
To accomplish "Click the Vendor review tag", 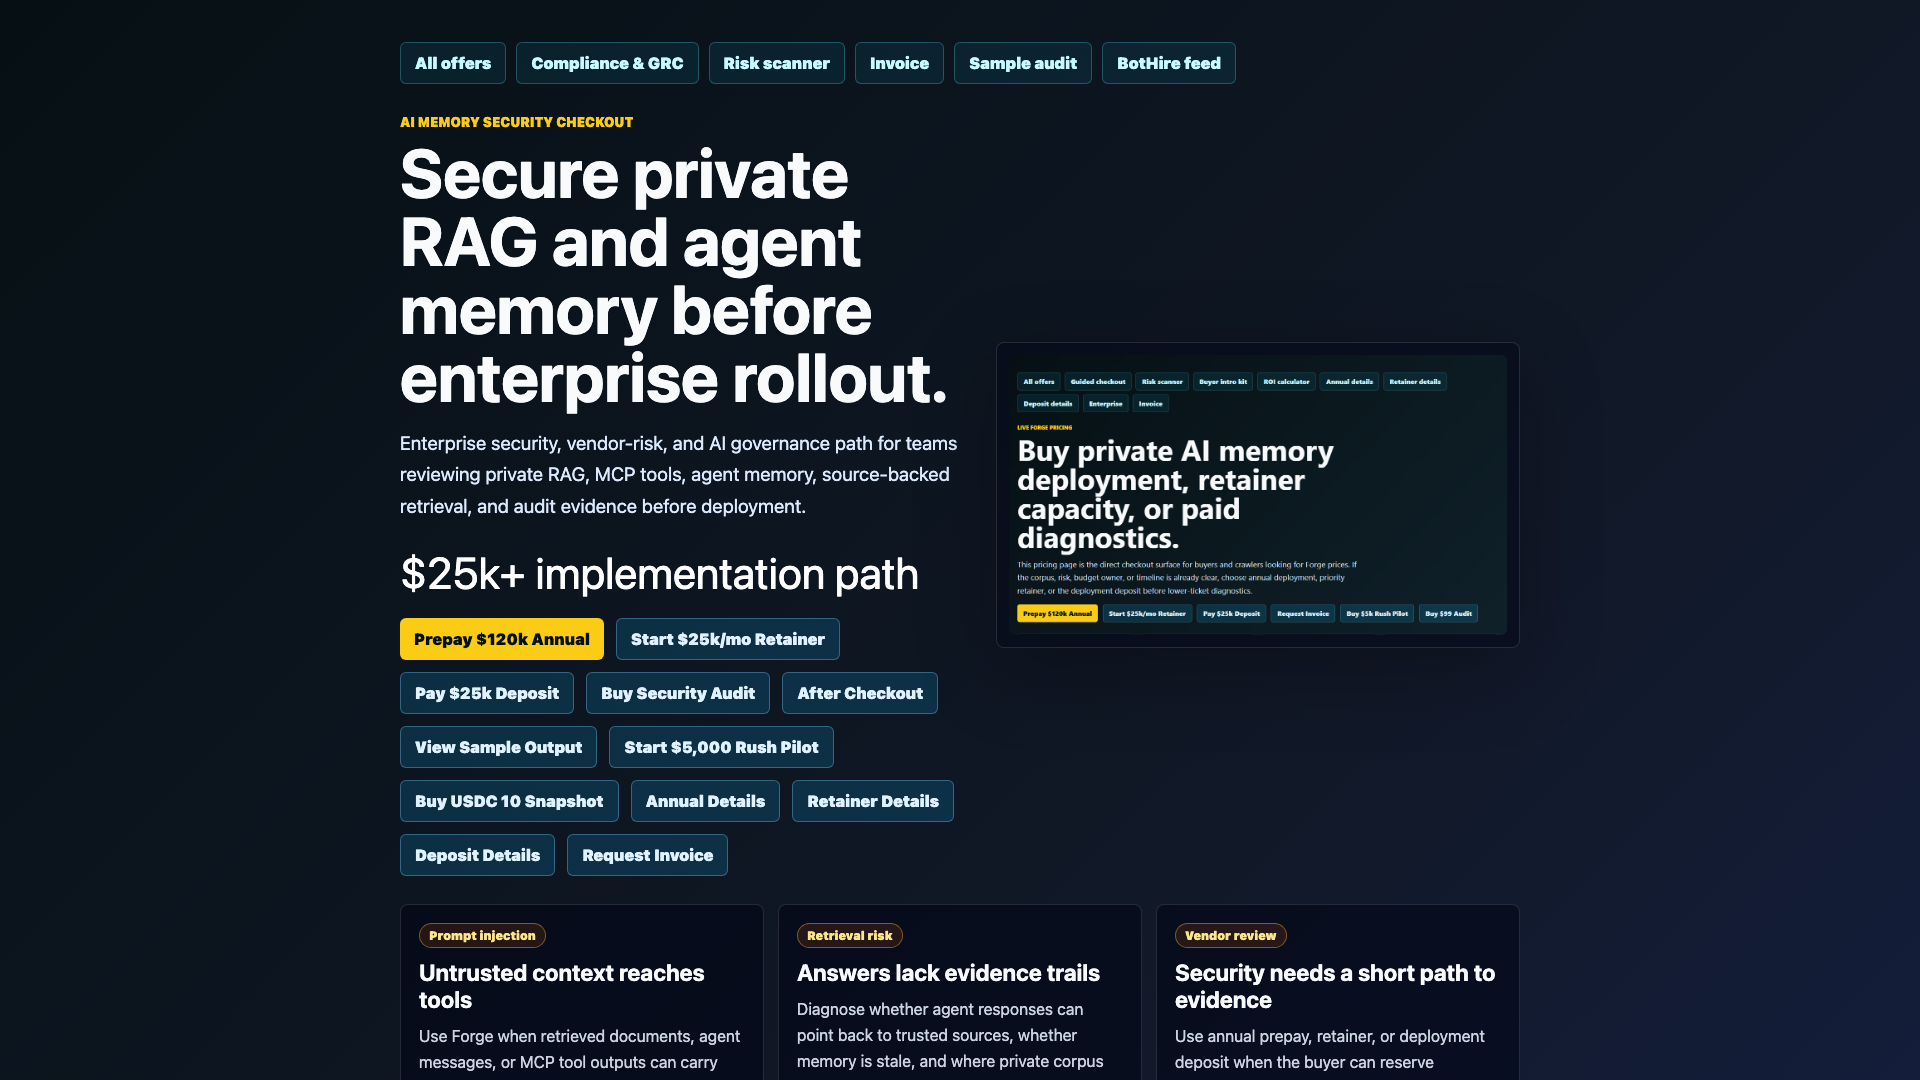I will point(1230,935).
